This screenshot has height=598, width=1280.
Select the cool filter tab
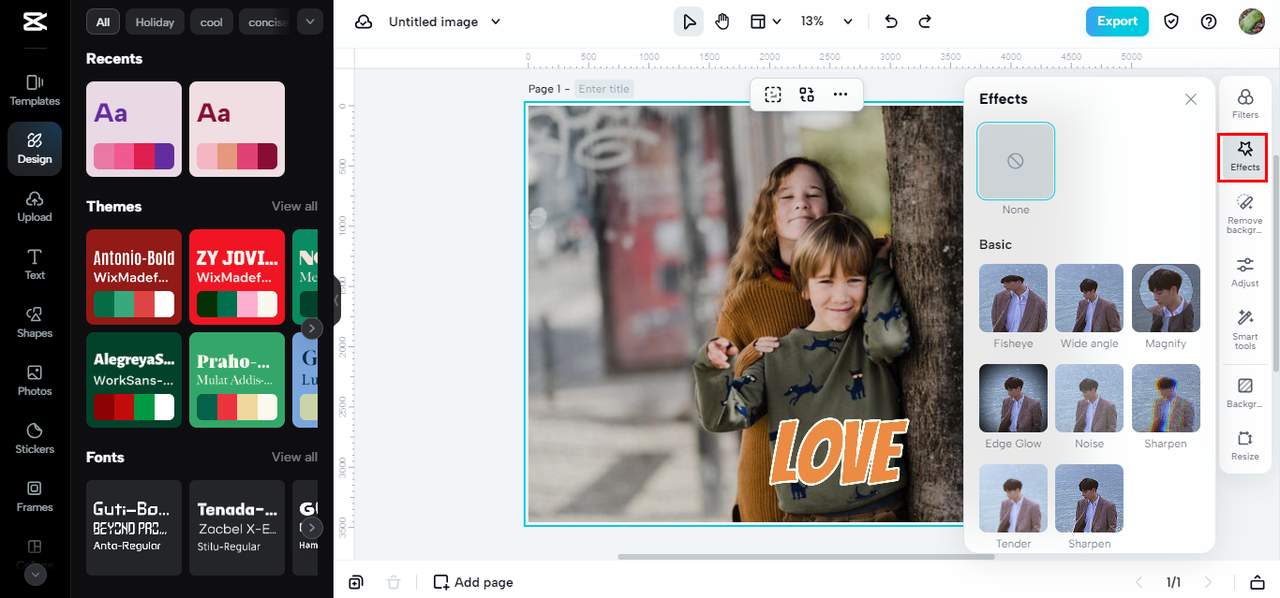(x=211, y=22)
